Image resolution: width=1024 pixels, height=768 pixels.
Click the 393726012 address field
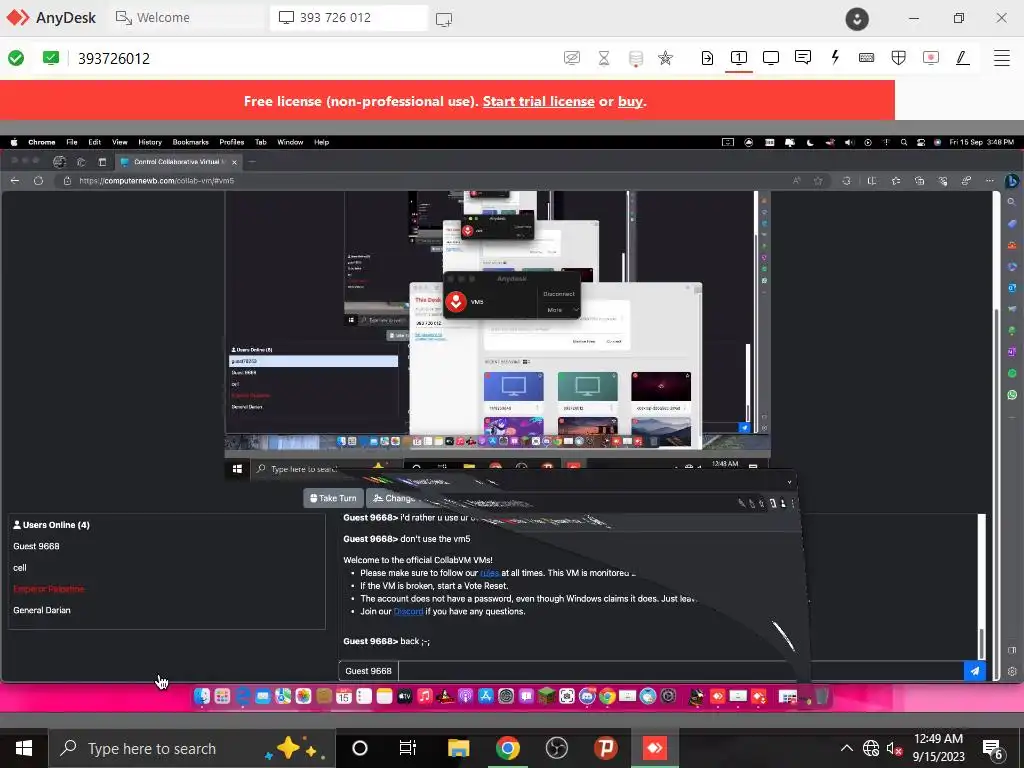point(114,58)
